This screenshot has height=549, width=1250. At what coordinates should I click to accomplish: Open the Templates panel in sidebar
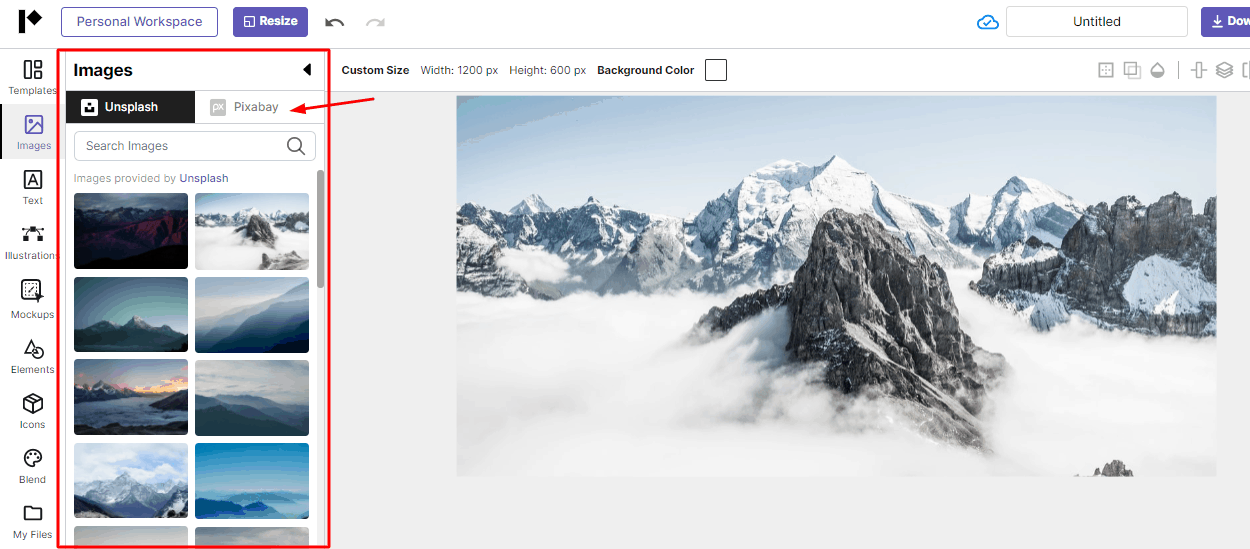point(32,77)
